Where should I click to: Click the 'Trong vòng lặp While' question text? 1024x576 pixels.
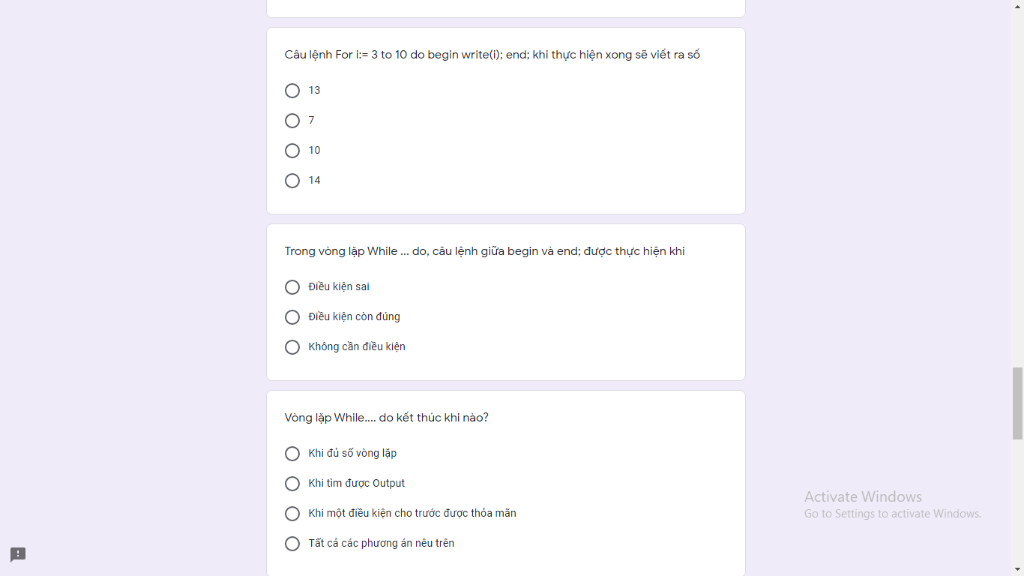coord(485,251)
